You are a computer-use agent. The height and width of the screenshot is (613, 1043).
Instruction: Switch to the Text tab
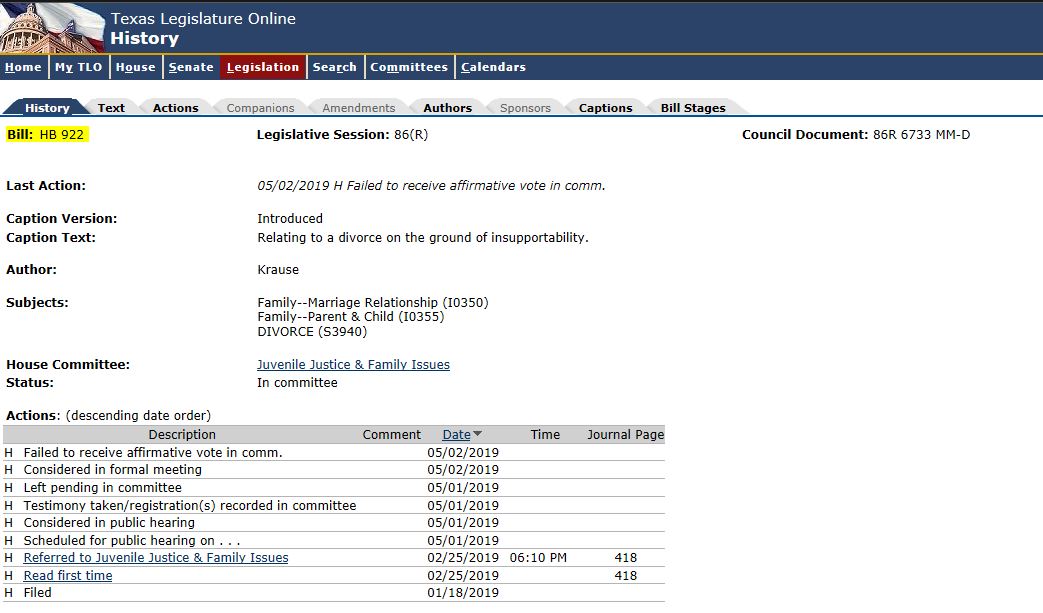pyautogui.click(x=111, y=108)
